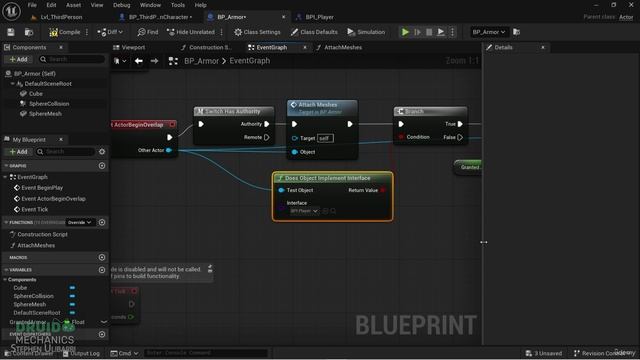Image resolution: width=640 pixels, height=360 pixels.
Task: Open the Debug menu
Action: point(121,5)
